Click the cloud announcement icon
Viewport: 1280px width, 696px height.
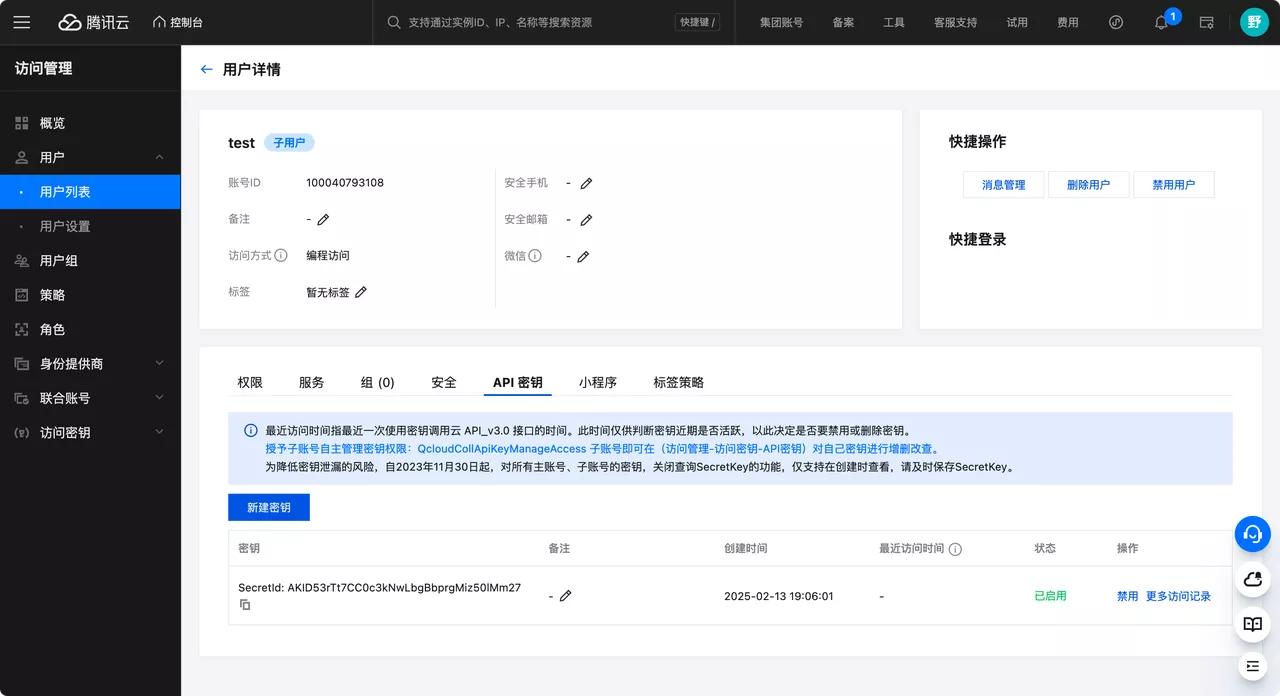point(1252,579)
